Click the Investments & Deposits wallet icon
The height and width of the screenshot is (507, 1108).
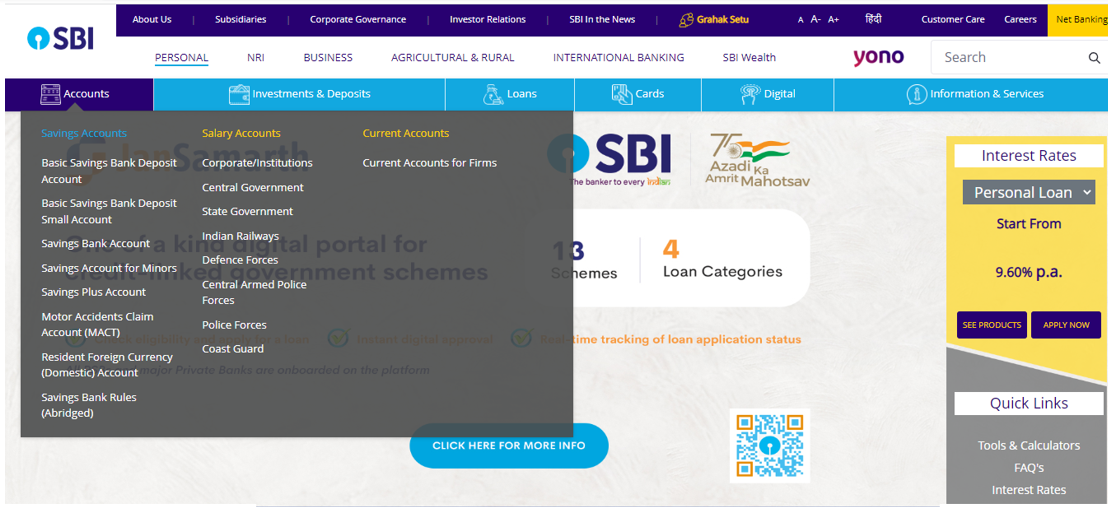click(x=240, y=94)
